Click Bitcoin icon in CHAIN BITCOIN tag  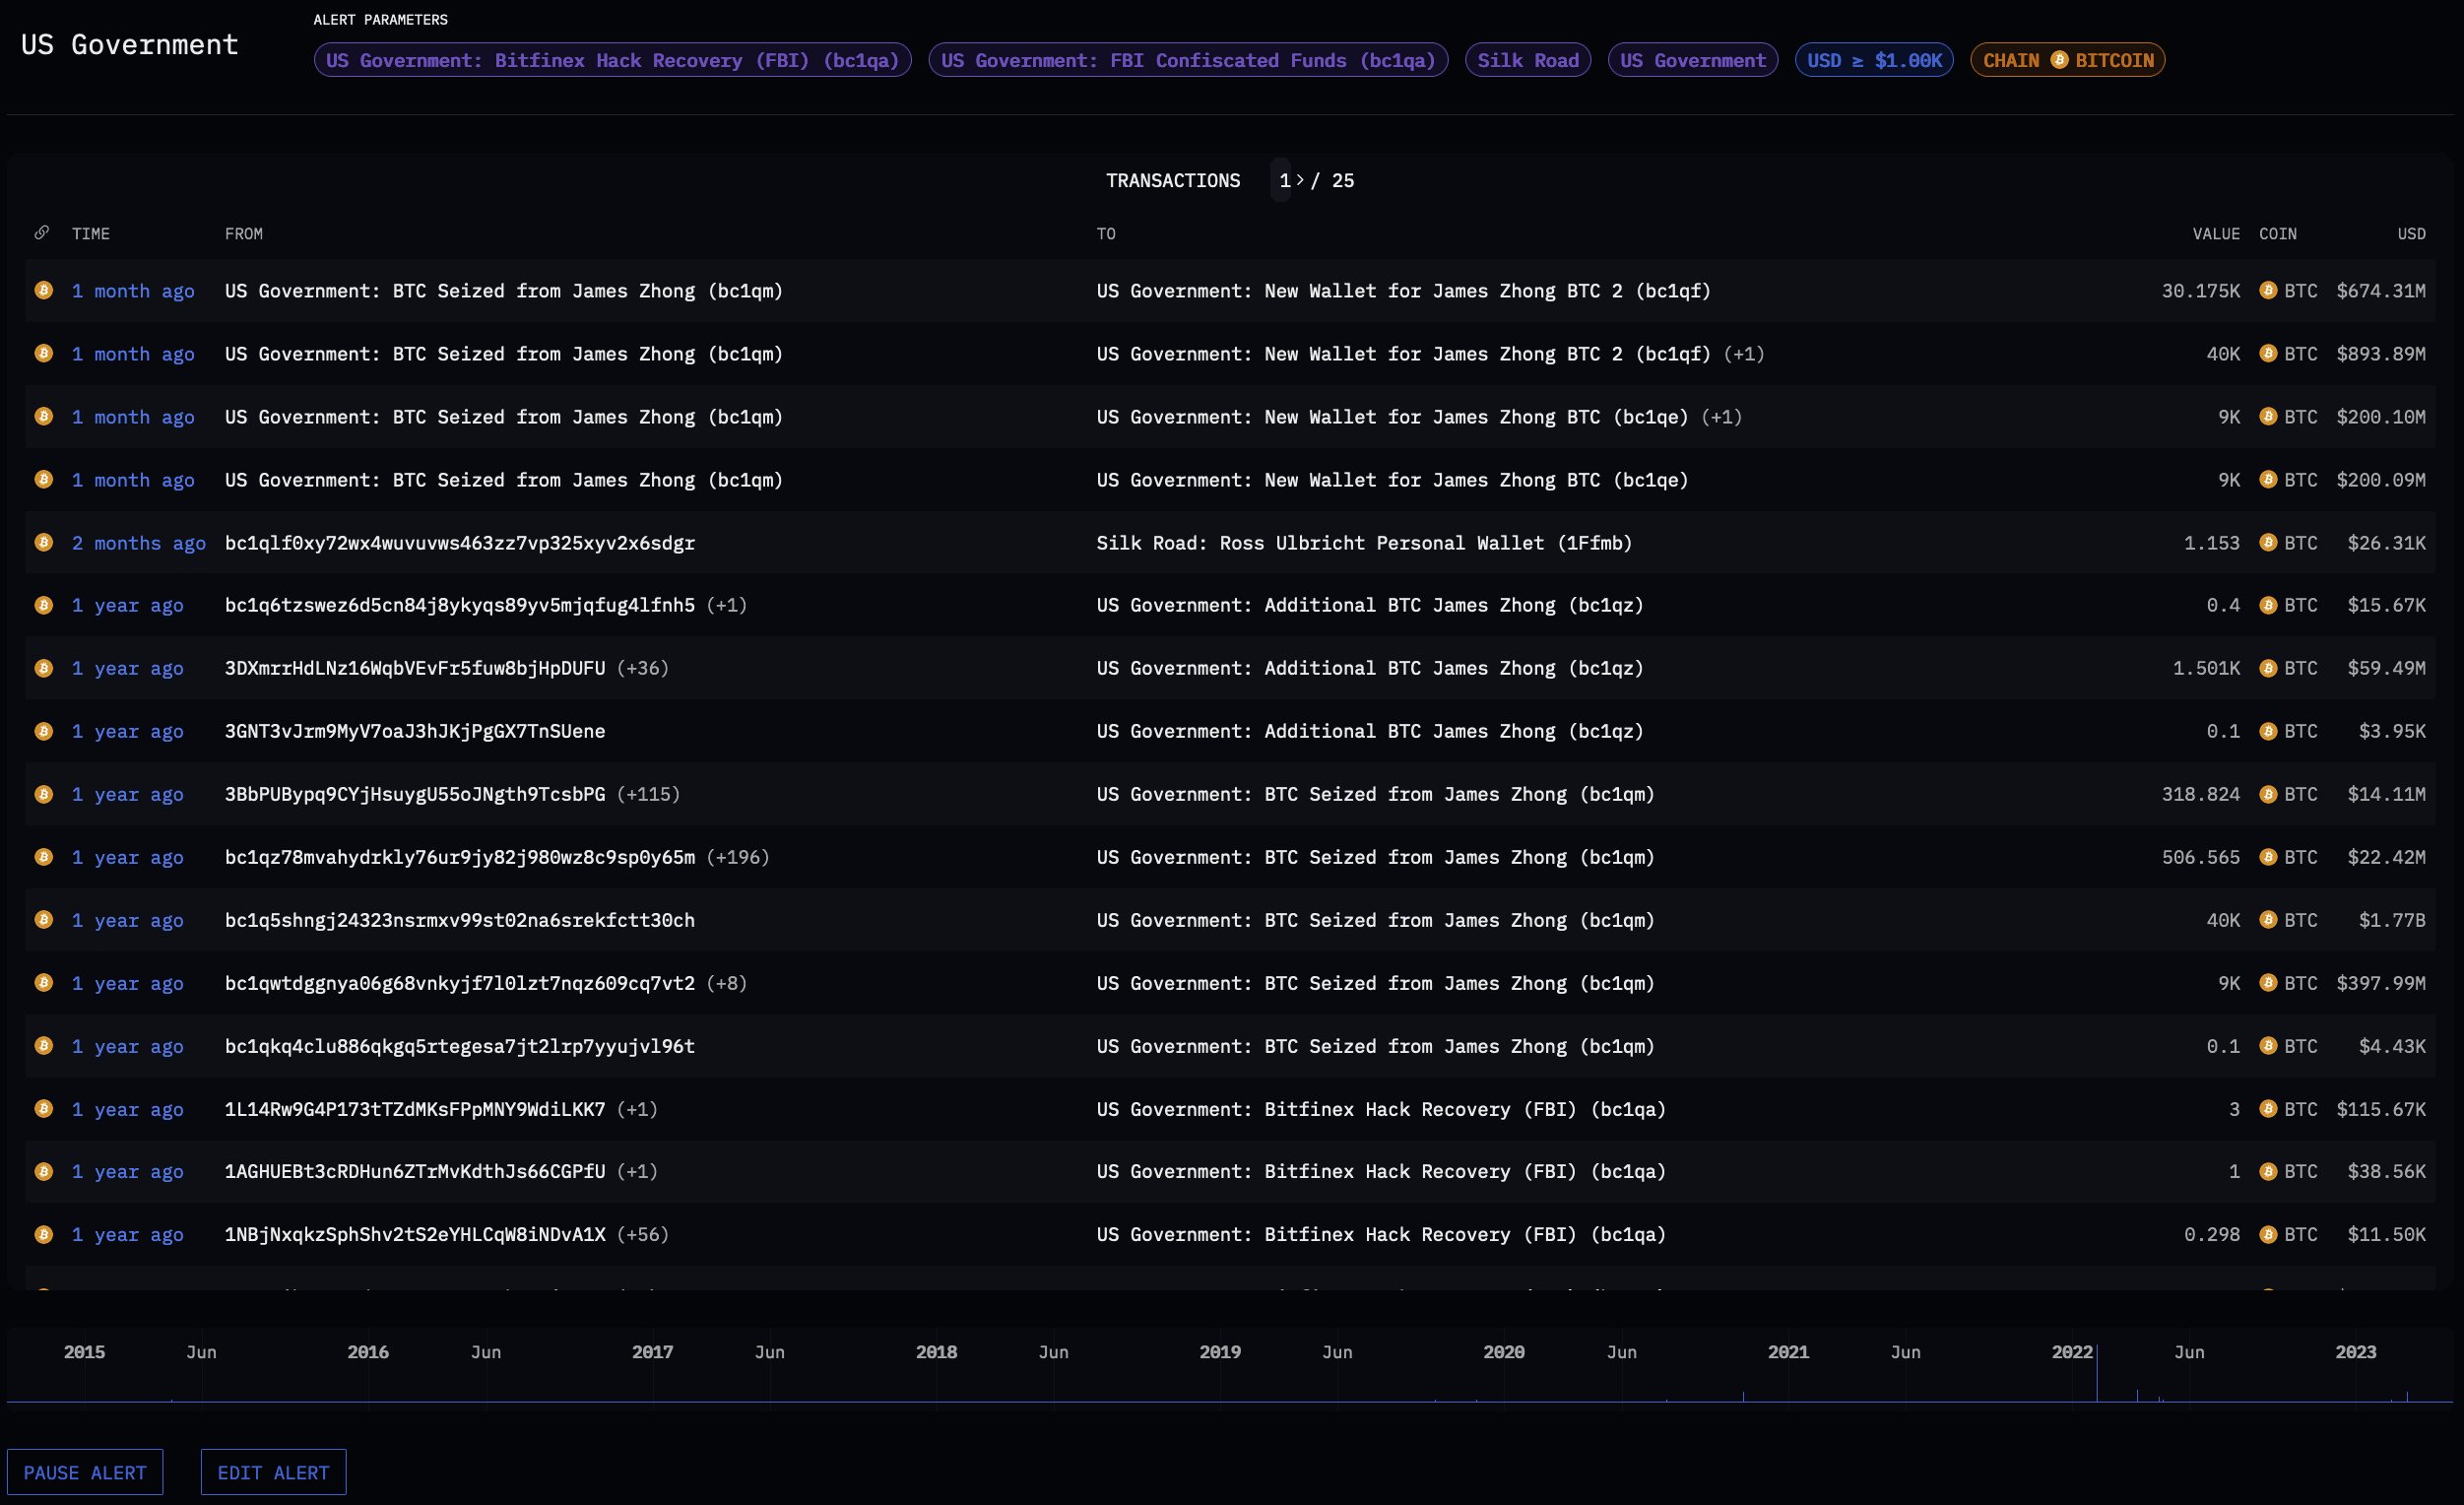pos(2058,60)
